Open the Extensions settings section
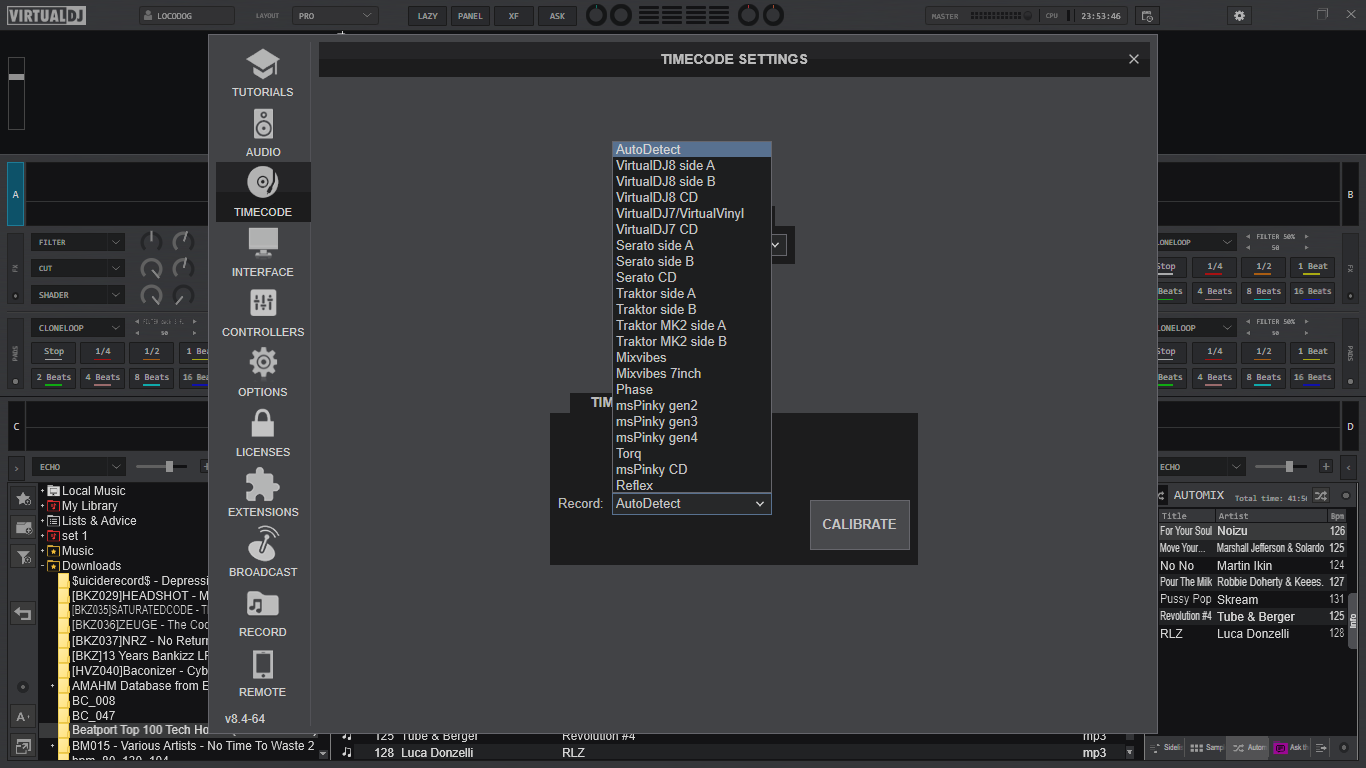Screen dimensions: 1366x768 [x=263, y=492]
